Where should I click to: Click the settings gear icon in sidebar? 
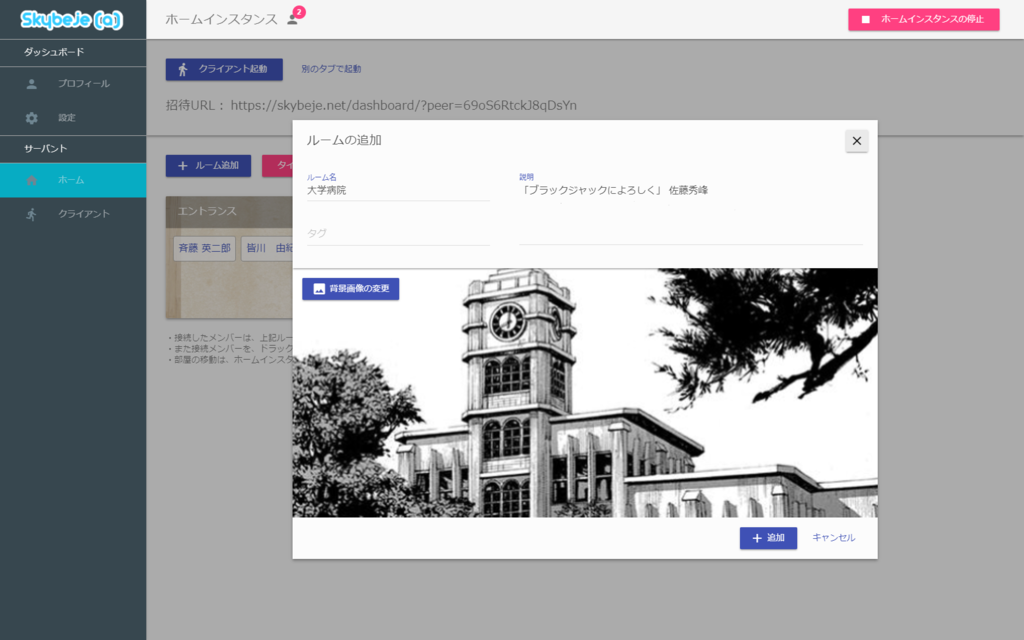pos(31,118)
